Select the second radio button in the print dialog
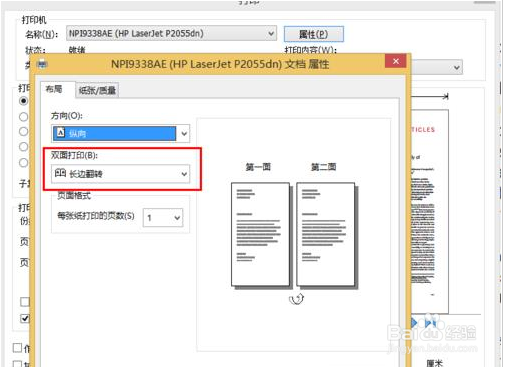The image size is (505, 367). click(x=23, y=117)
